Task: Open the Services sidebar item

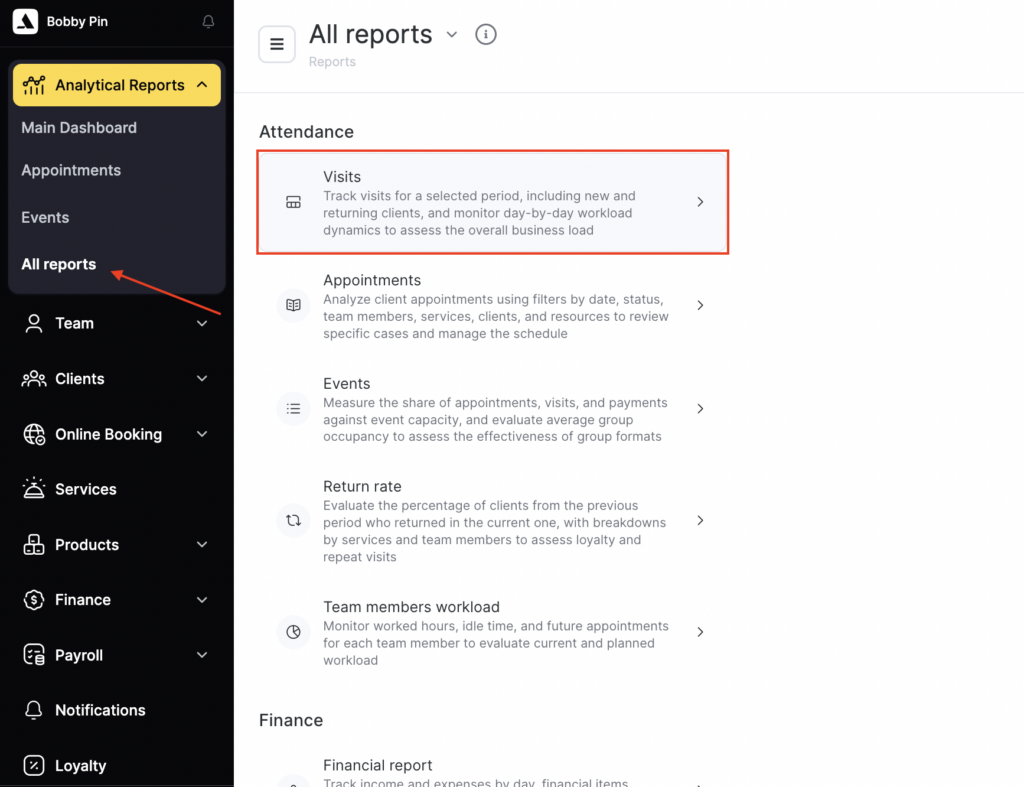Action: click(x=86, y=489)
